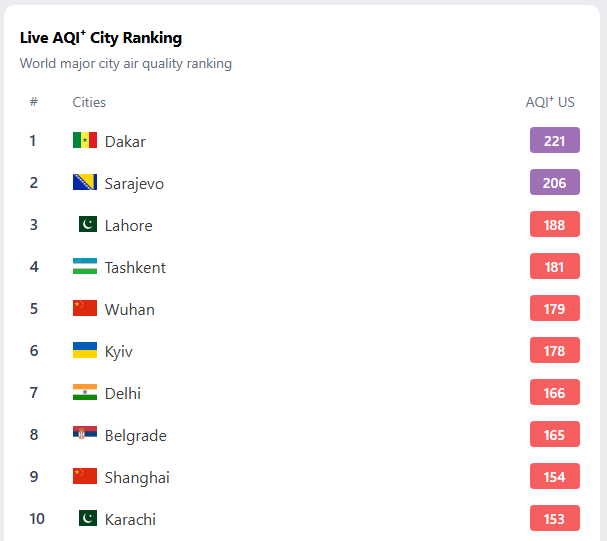Click the Ukraine flag beside Kyiv
Screen dimensions: 607x541
coord(85,351)
